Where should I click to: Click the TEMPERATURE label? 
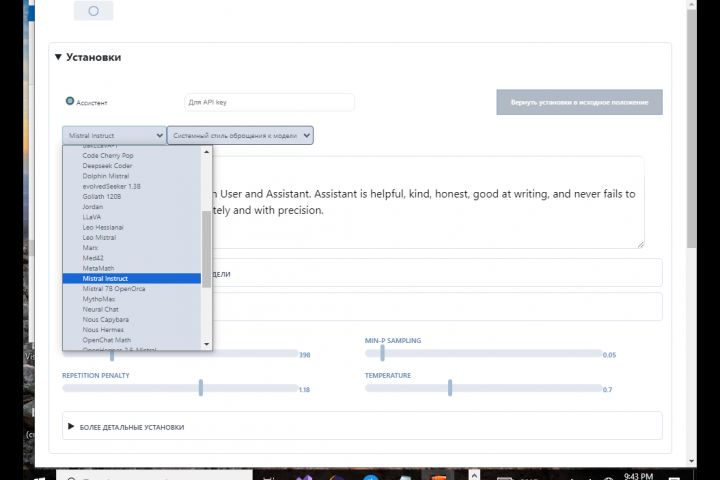388,375
